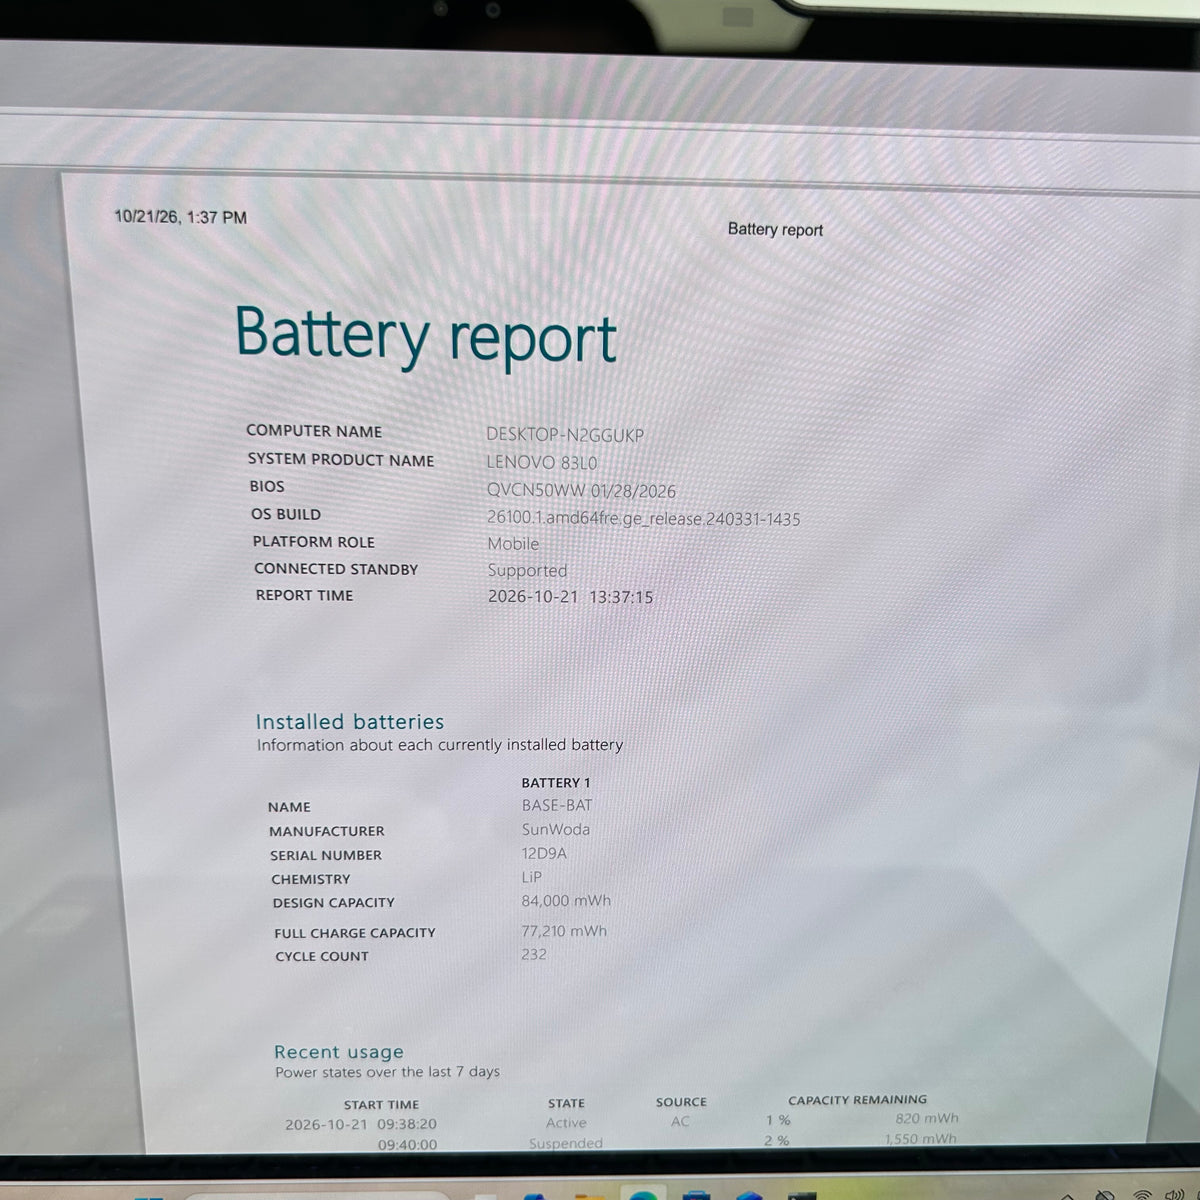Click the "FULL CHARGE CAPACITY" label
Image resolution: width=1200 pixels, height=1200 pixels.
click(x=355, y=933)
